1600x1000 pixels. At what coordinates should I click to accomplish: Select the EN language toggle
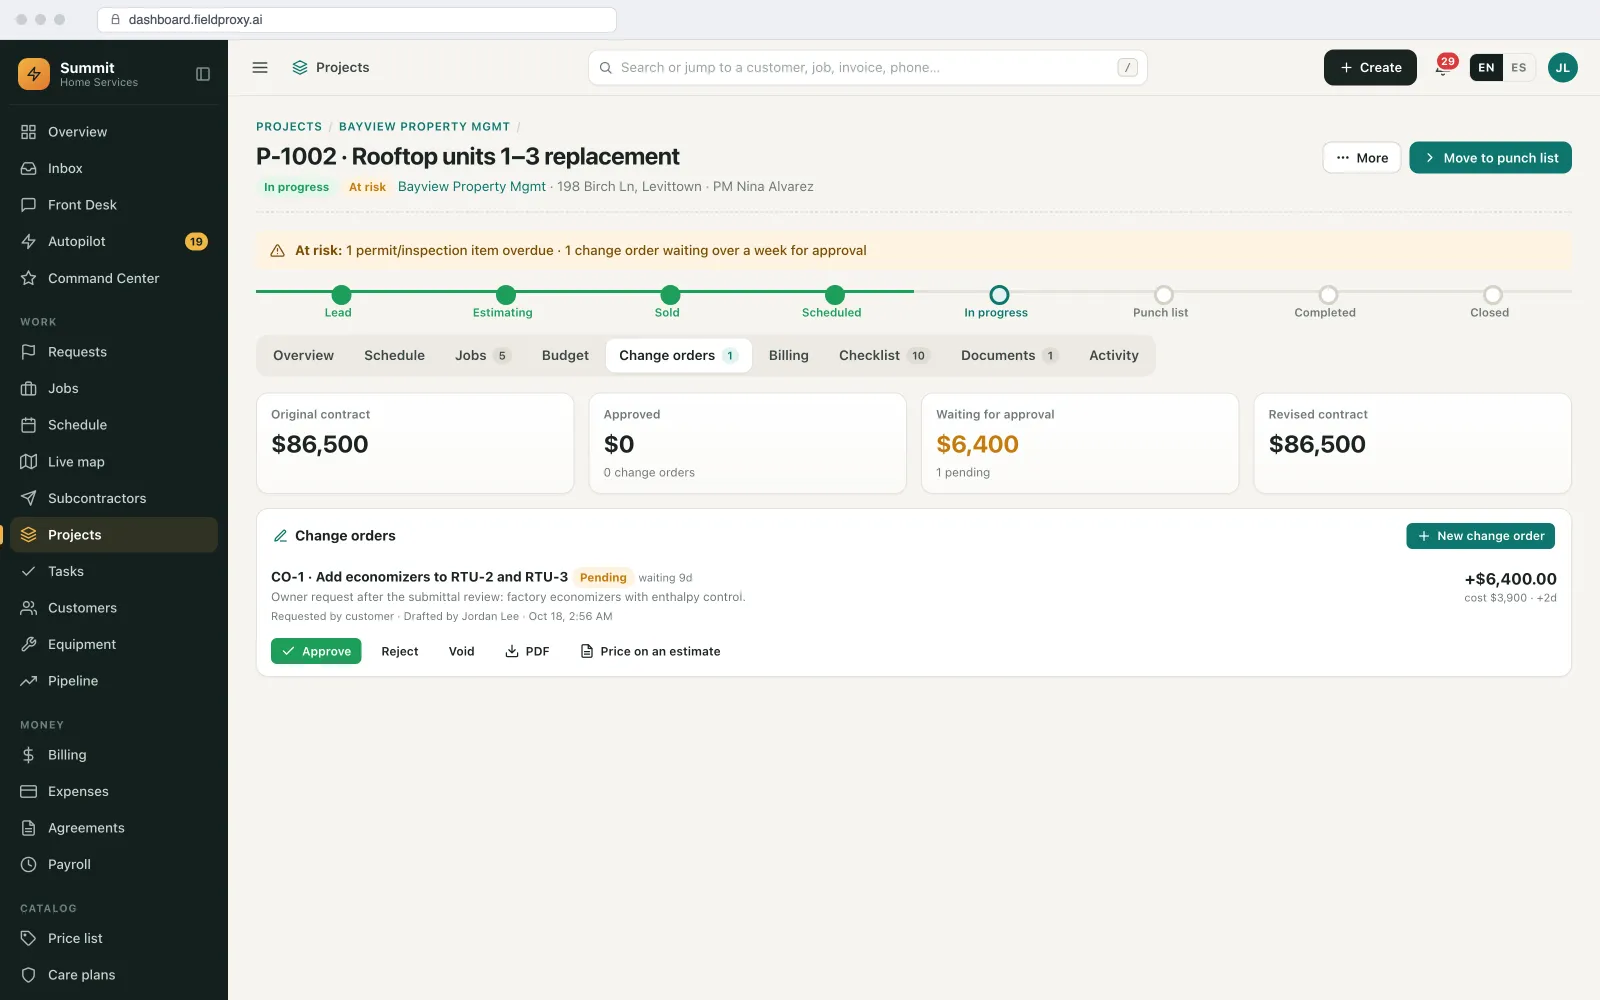click(1486, 68)
